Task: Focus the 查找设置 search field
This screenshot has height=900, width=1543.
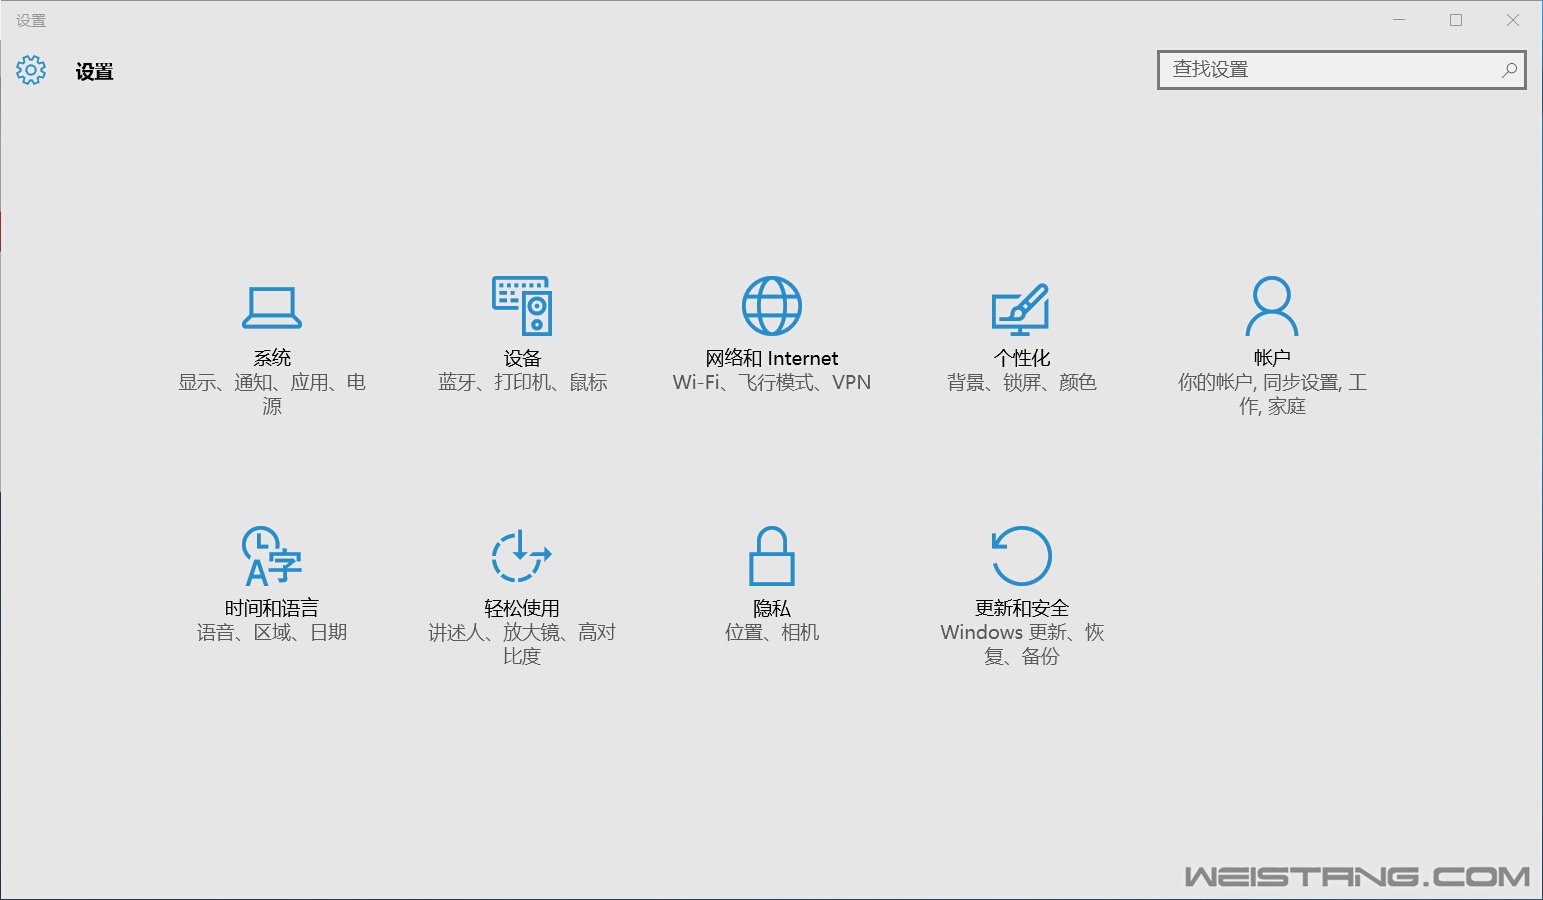Action: pyautogui.click(x=1330, y=70)
